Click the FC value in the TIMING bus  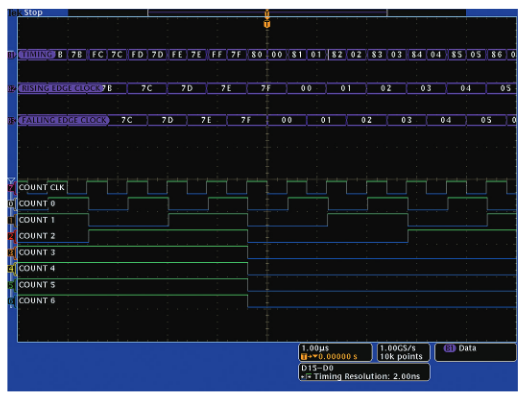pyautogui.click(x=97, y=55)
